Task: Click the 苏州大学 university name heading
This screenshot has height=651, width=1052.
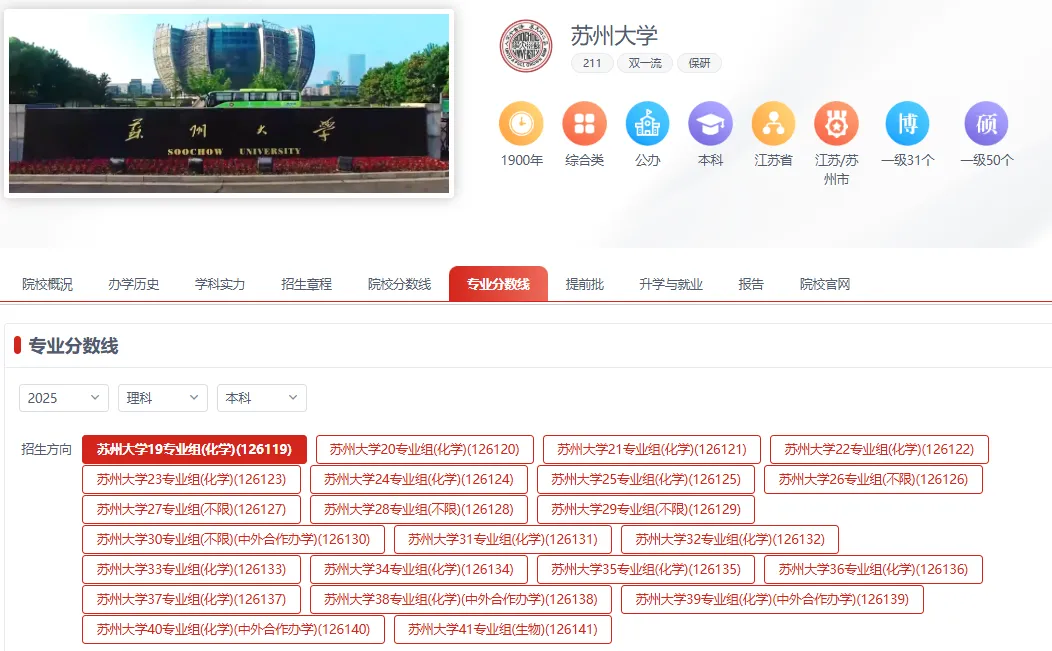Action: pyautogui.click(x=614, y=36)
